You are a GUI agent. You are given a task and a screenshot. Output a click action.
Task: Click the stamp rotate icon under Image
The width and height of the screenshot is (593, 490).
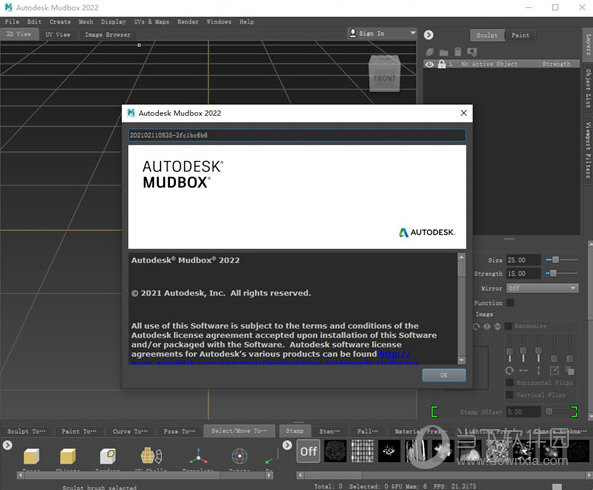click(x=477, y=326)
